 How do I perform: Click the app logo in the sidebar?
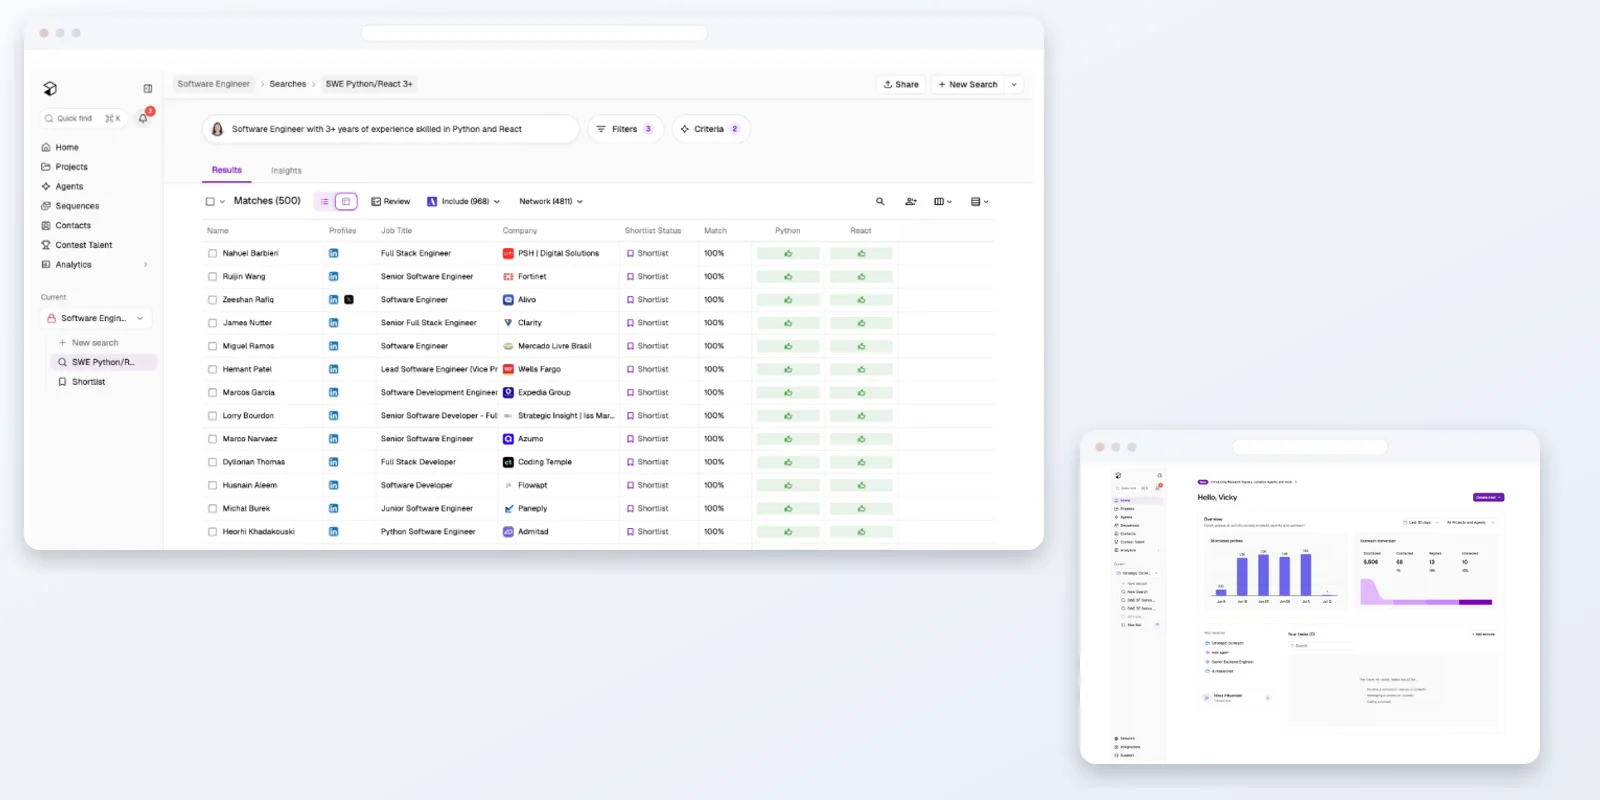50,89
